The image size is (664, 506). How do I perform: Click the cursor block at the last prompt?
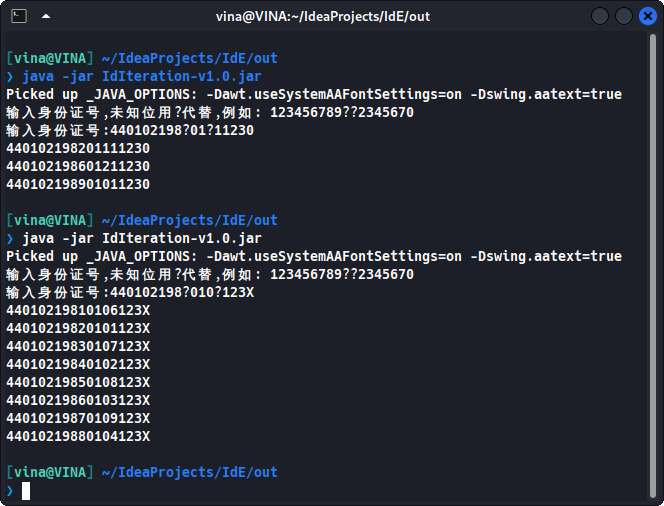tap(26, 491)
